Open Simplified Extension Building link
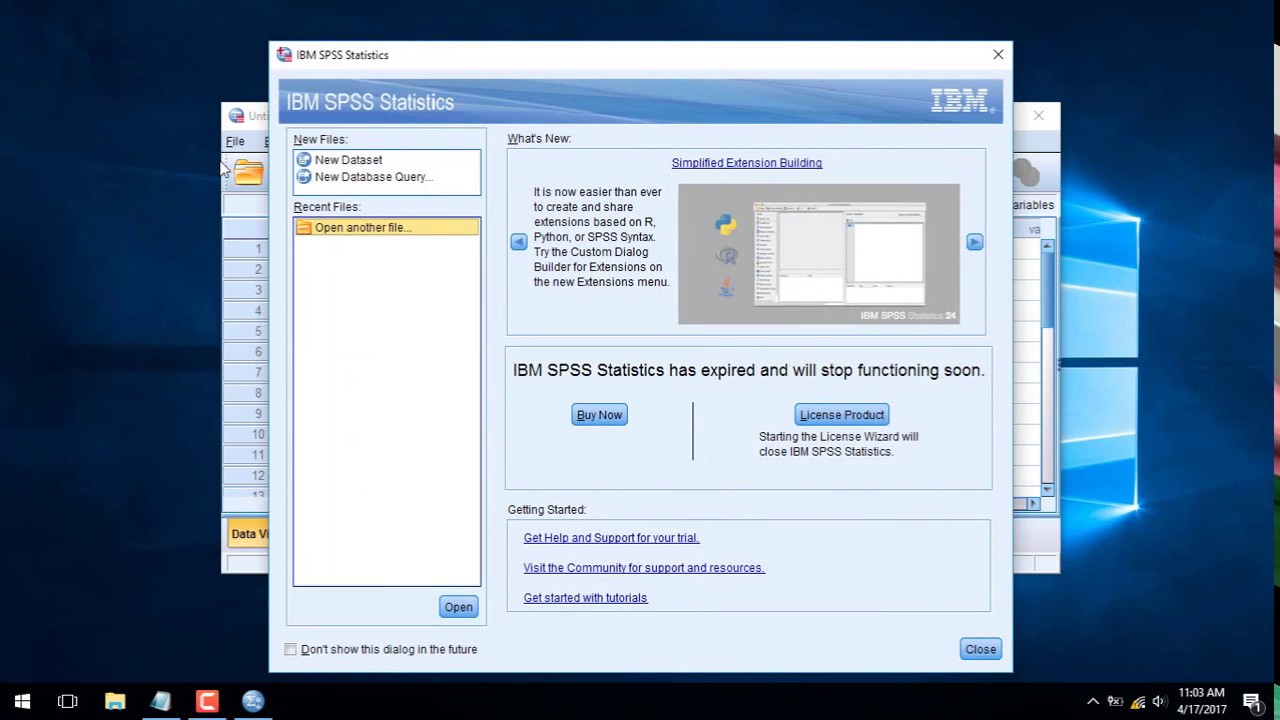The image size is (1280, 720). pyautogui.click(x=747, y=163)
